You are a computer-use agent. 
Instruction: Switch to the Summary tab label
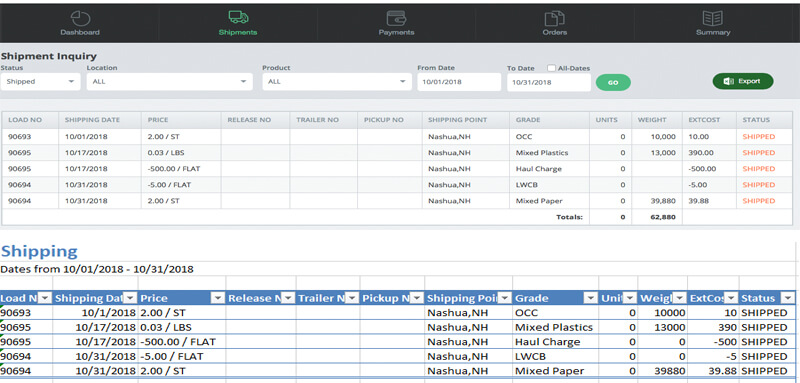pyautogui.click(x=713, y=32)
